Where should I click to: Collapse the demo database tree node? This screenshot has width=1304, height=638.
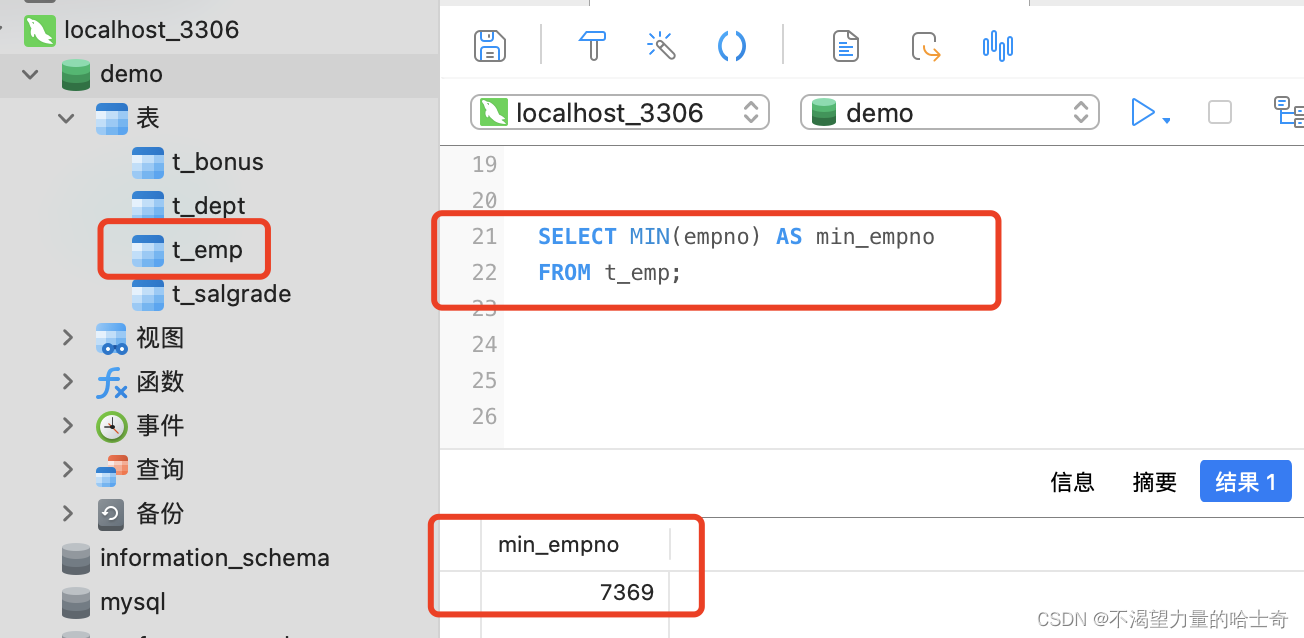[31, 74]
